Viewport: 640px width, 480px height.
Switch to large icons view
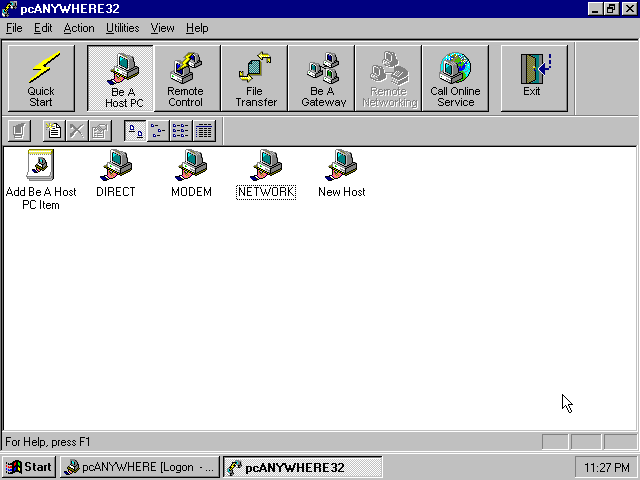coord(135,131)
